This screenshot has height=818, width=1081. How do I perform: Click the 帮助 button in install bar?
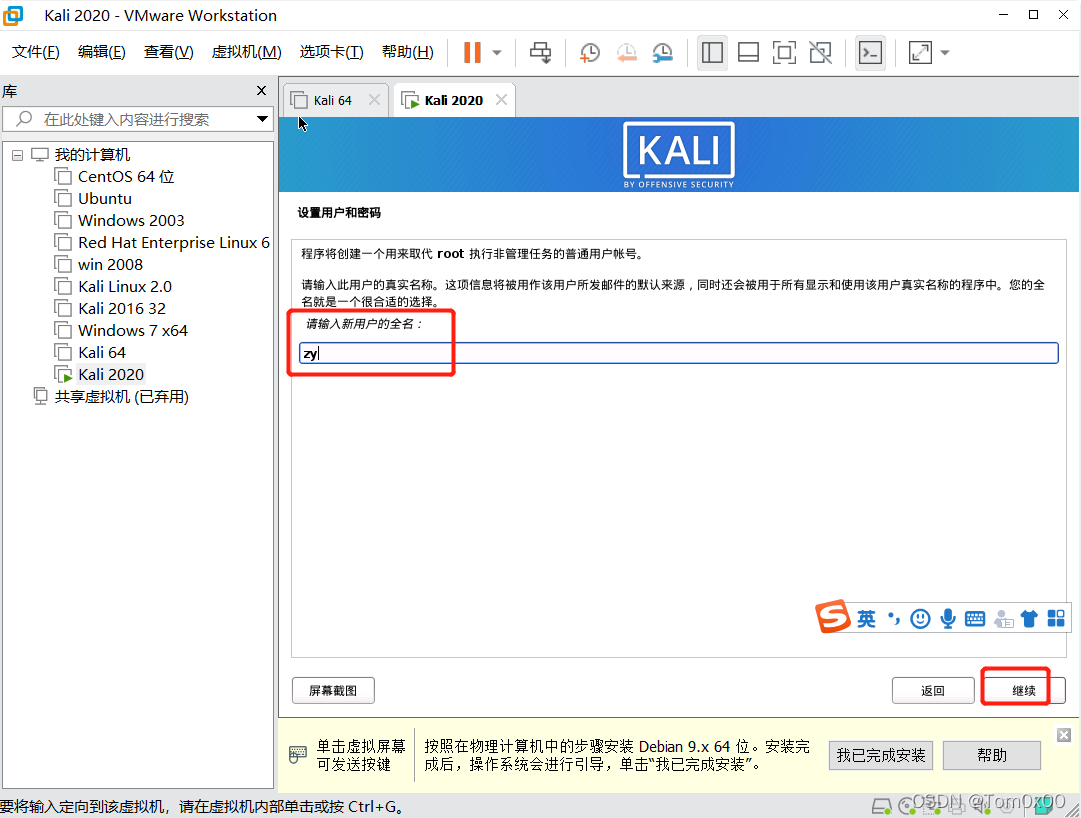991,755
